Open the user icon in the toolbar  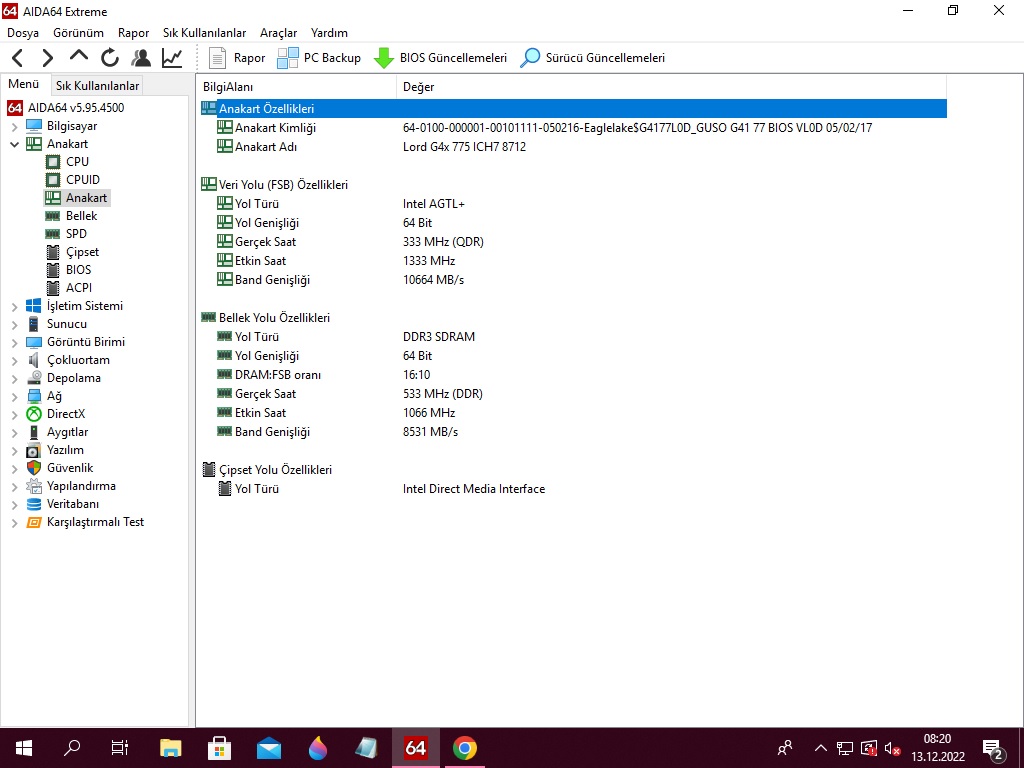click(x=140, y=58)
